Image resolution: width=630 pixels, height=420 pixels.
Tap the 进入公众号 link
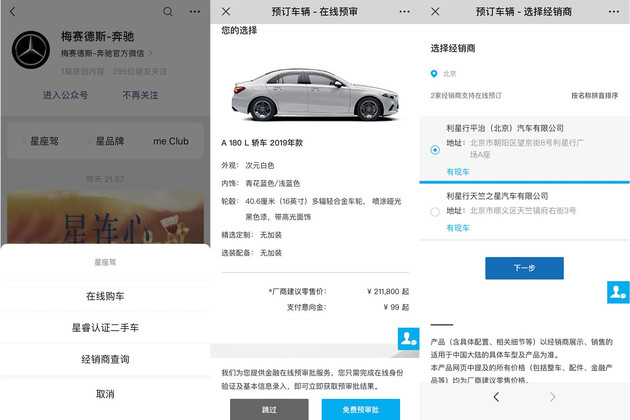tap(65, 95)
